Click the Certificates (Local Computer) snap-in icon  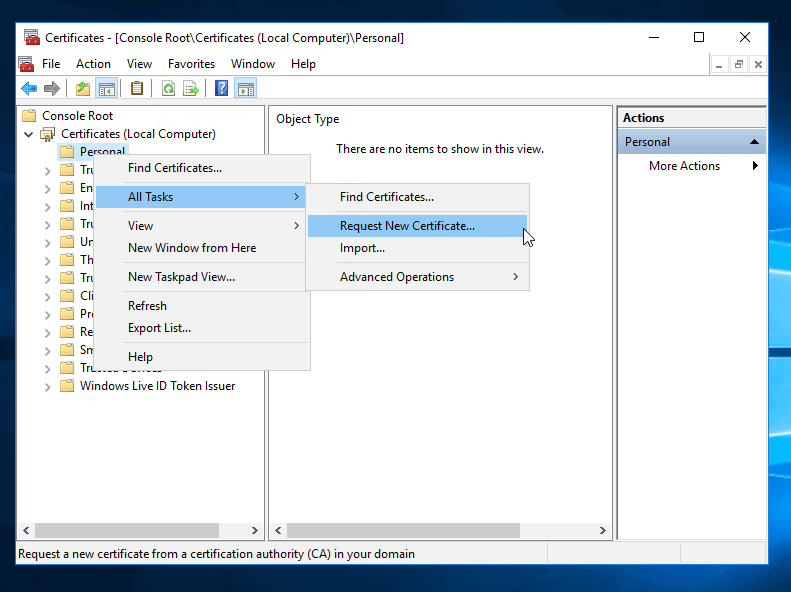(x=48, y=134)
